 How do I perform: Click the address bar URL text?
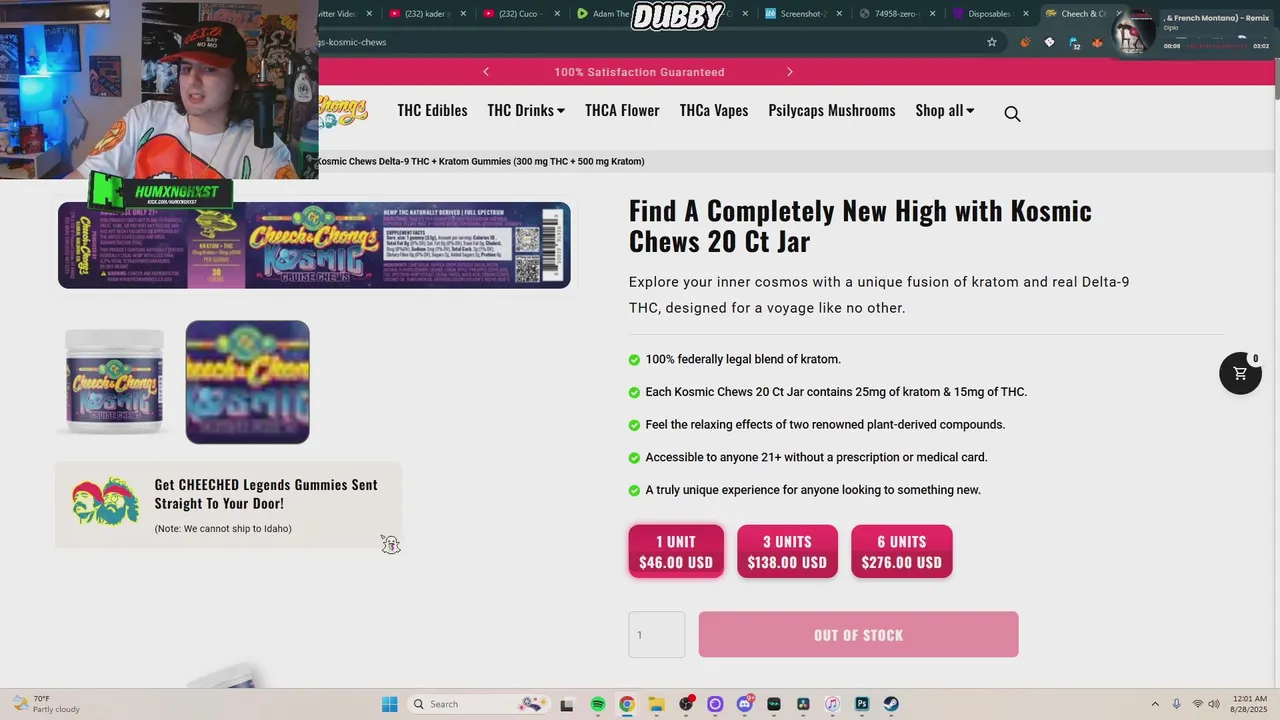(352, 42)
